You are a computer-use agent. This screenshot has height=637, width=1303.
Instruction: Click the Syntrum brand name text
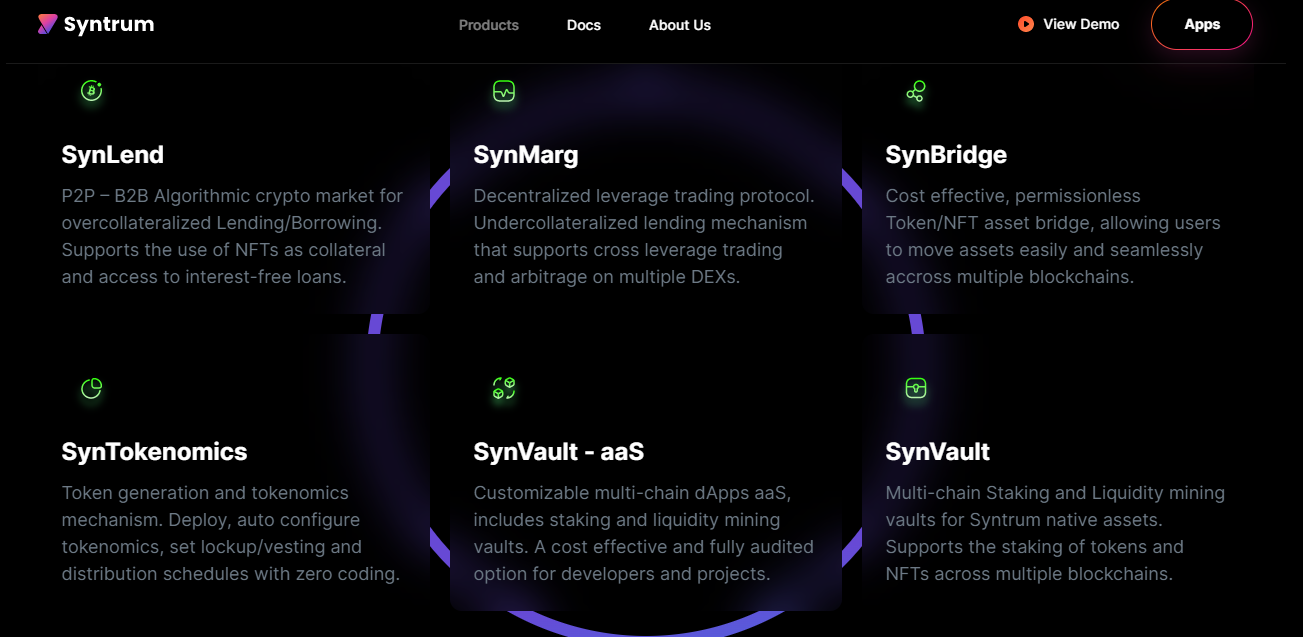click(x=108, y=24)
